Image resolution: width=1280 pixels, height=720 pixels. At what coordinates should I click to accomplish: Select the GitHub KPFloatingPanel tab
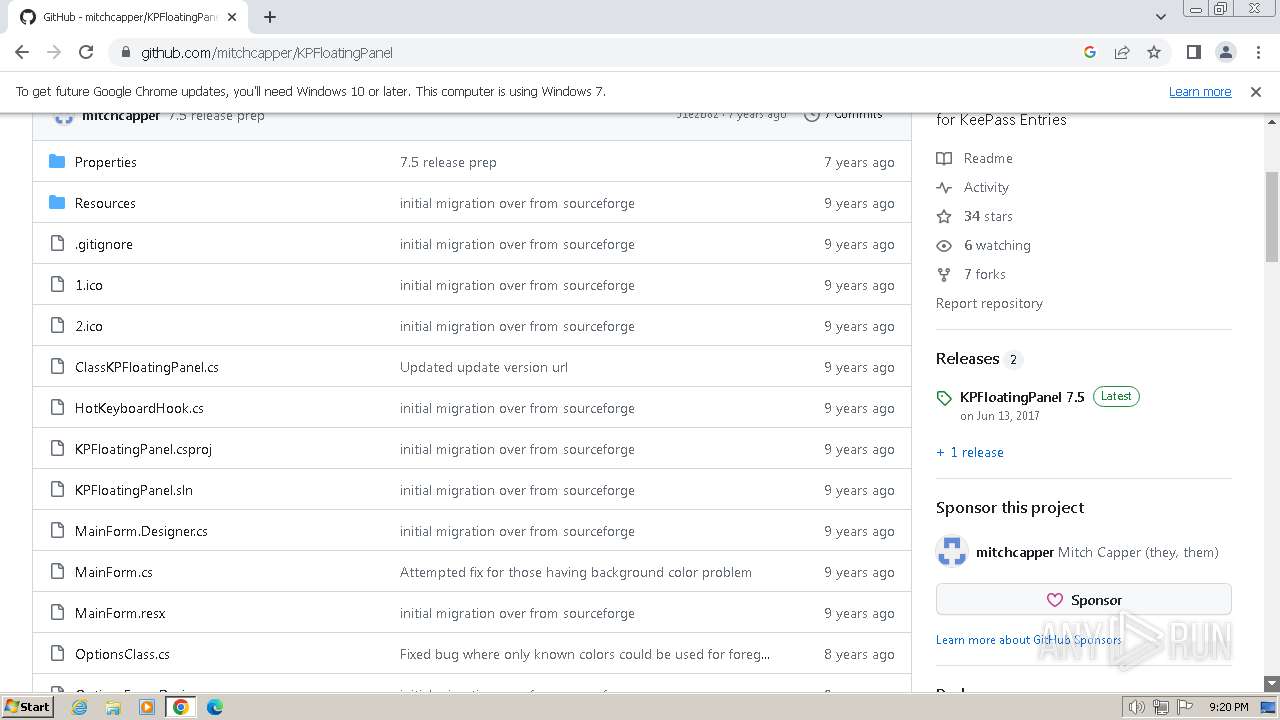(130, 17)
